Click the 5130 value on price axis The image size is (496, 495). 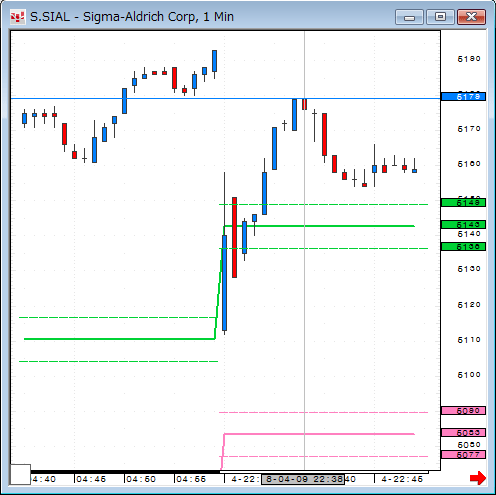[469, 269]
